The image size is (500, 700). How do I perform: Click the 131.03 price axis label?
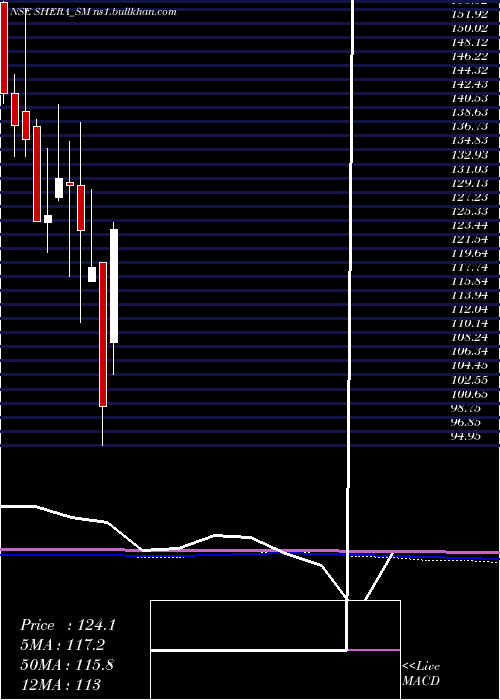point(469,169)
